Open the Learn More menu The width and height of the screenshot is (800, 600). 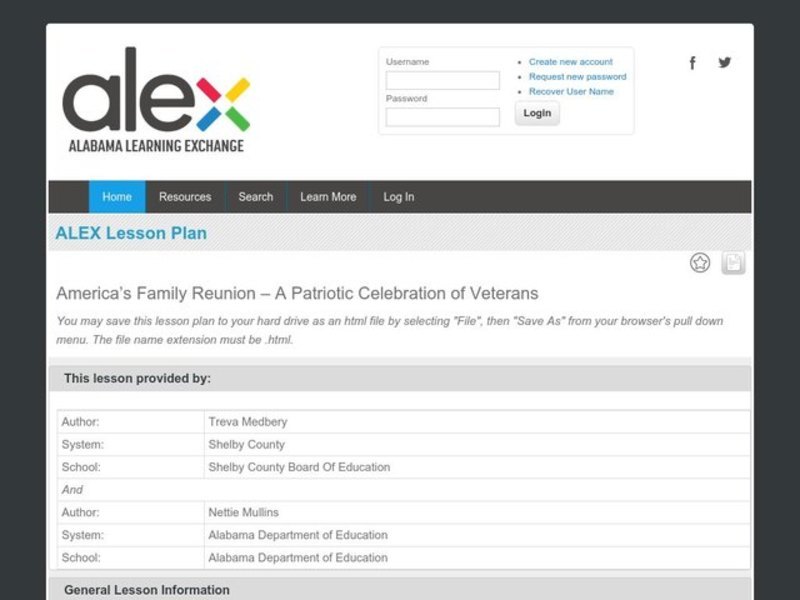pyautogui.click(x=328, y=197)
